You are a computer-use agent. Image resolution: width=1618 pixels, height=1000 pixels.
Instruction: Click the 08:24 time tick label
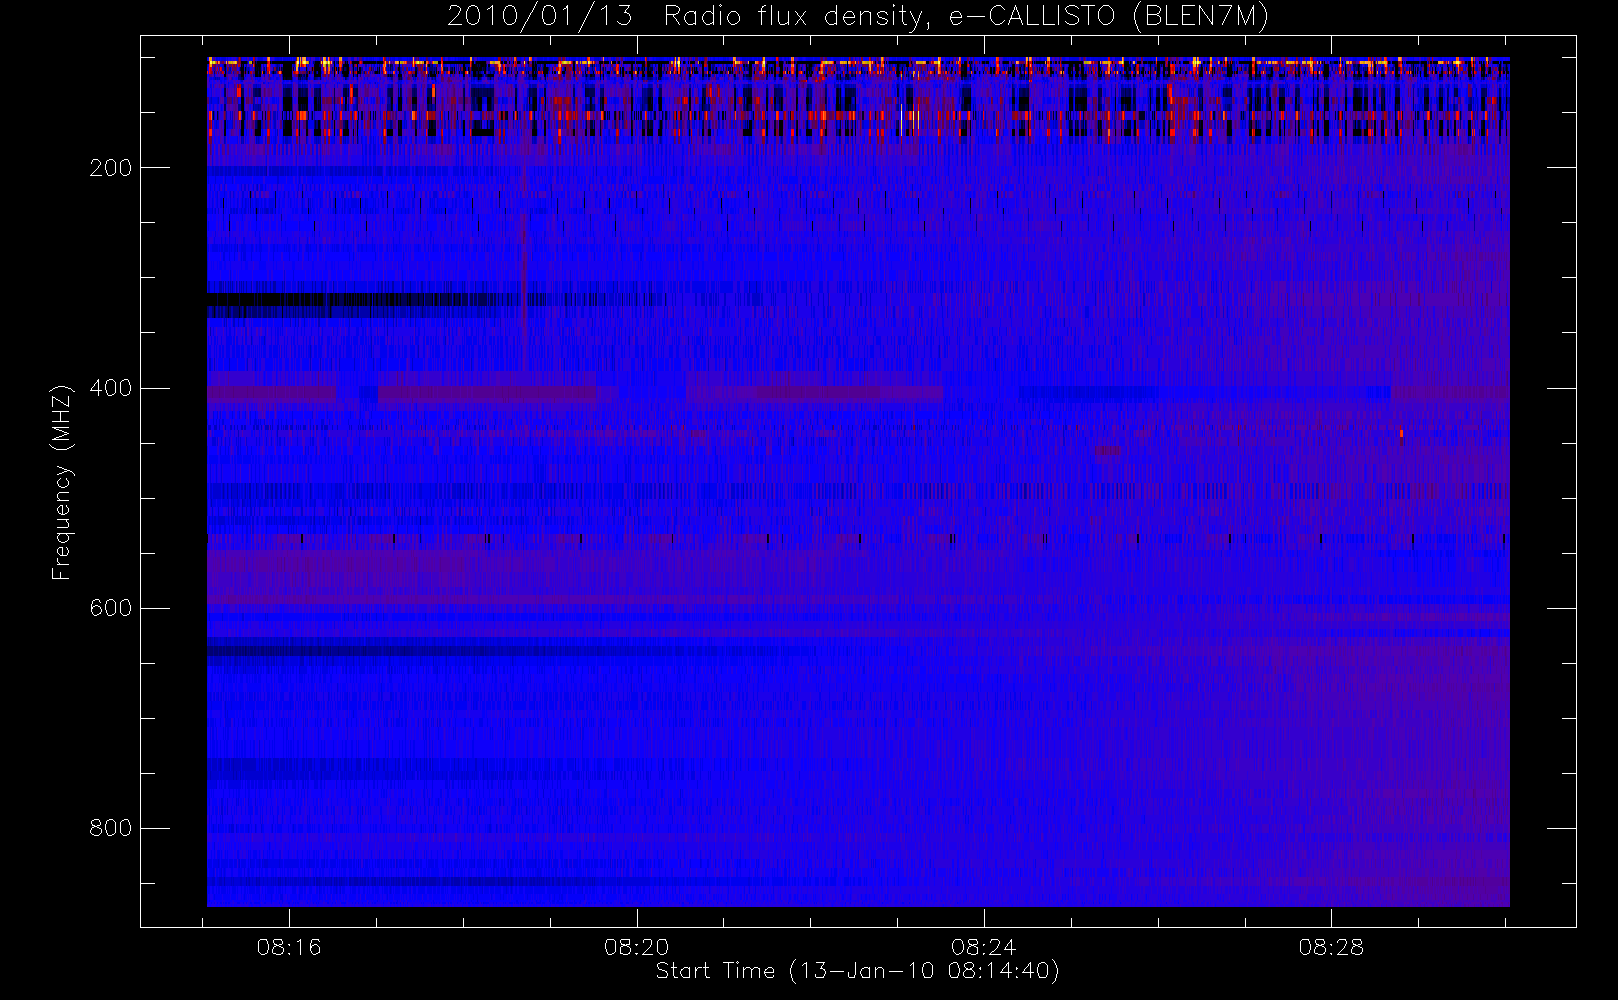pos(984,947)
